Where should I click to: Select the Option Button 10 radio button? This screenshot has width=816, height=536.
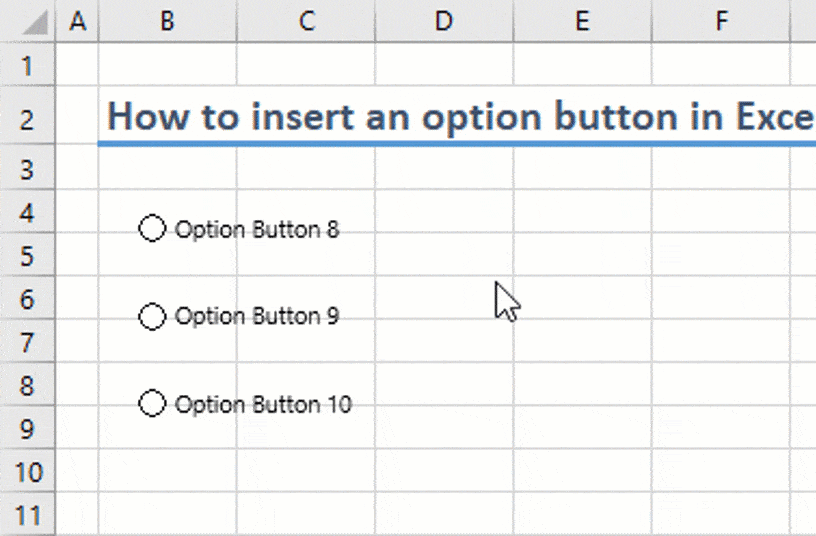tap(152, 404)
